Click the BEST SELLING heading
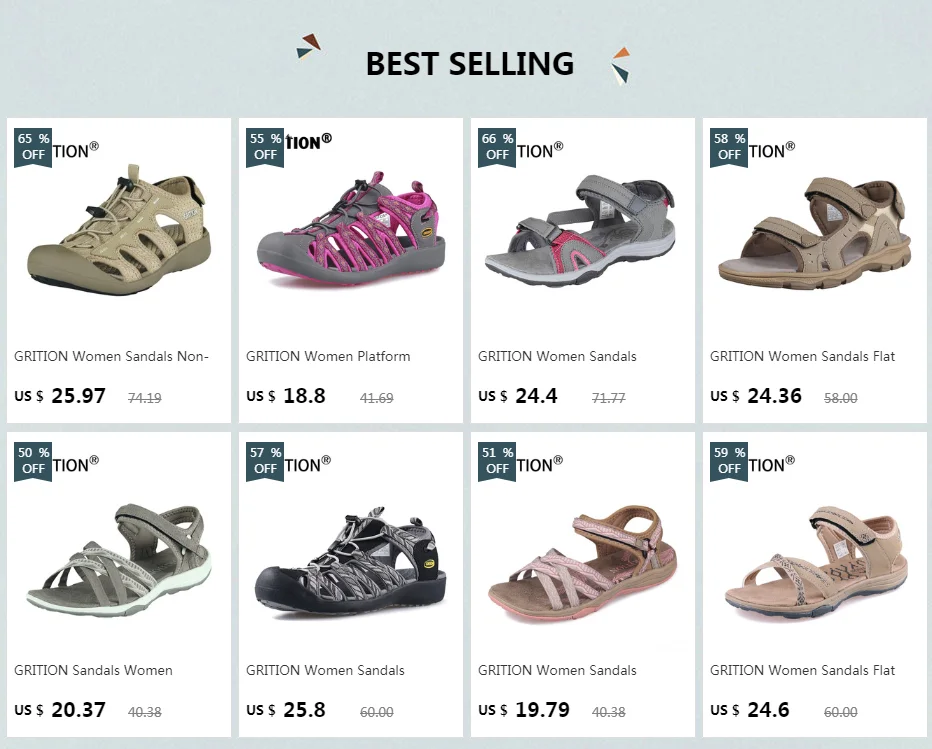This screenshot has height=749, width=932. [469, 64]
